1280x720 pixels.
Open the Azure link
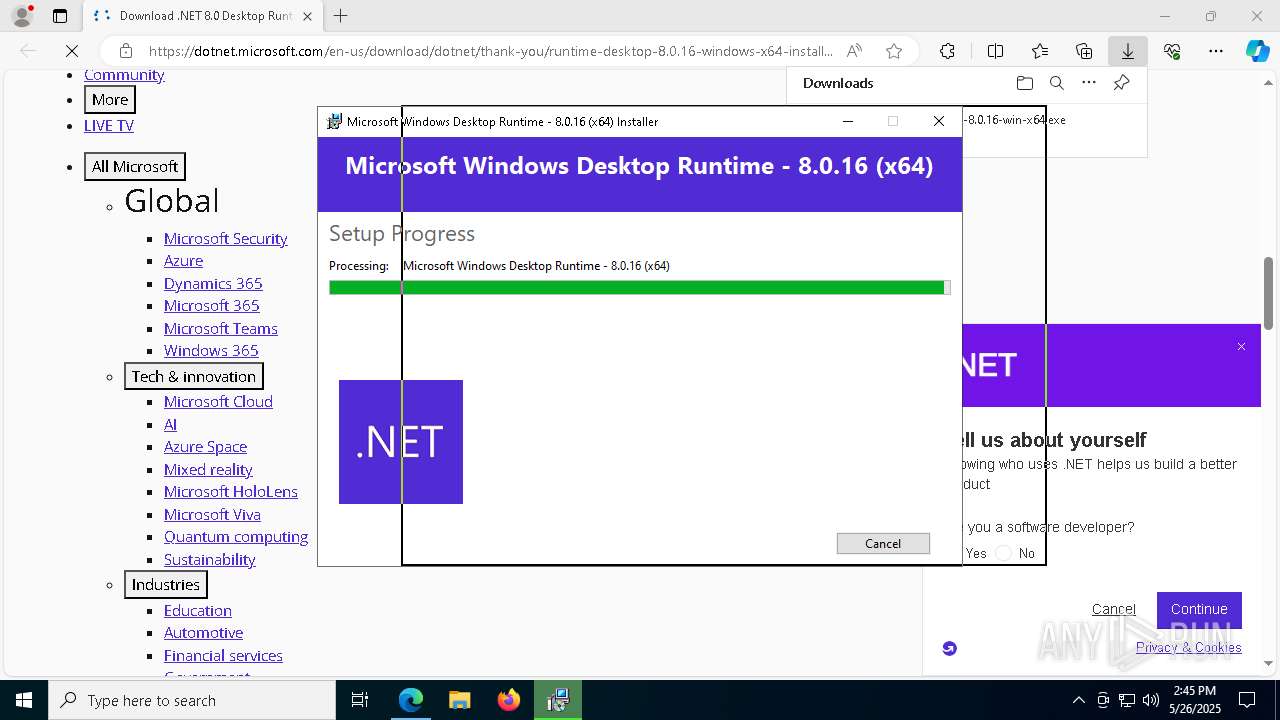(x=183, y=260)
